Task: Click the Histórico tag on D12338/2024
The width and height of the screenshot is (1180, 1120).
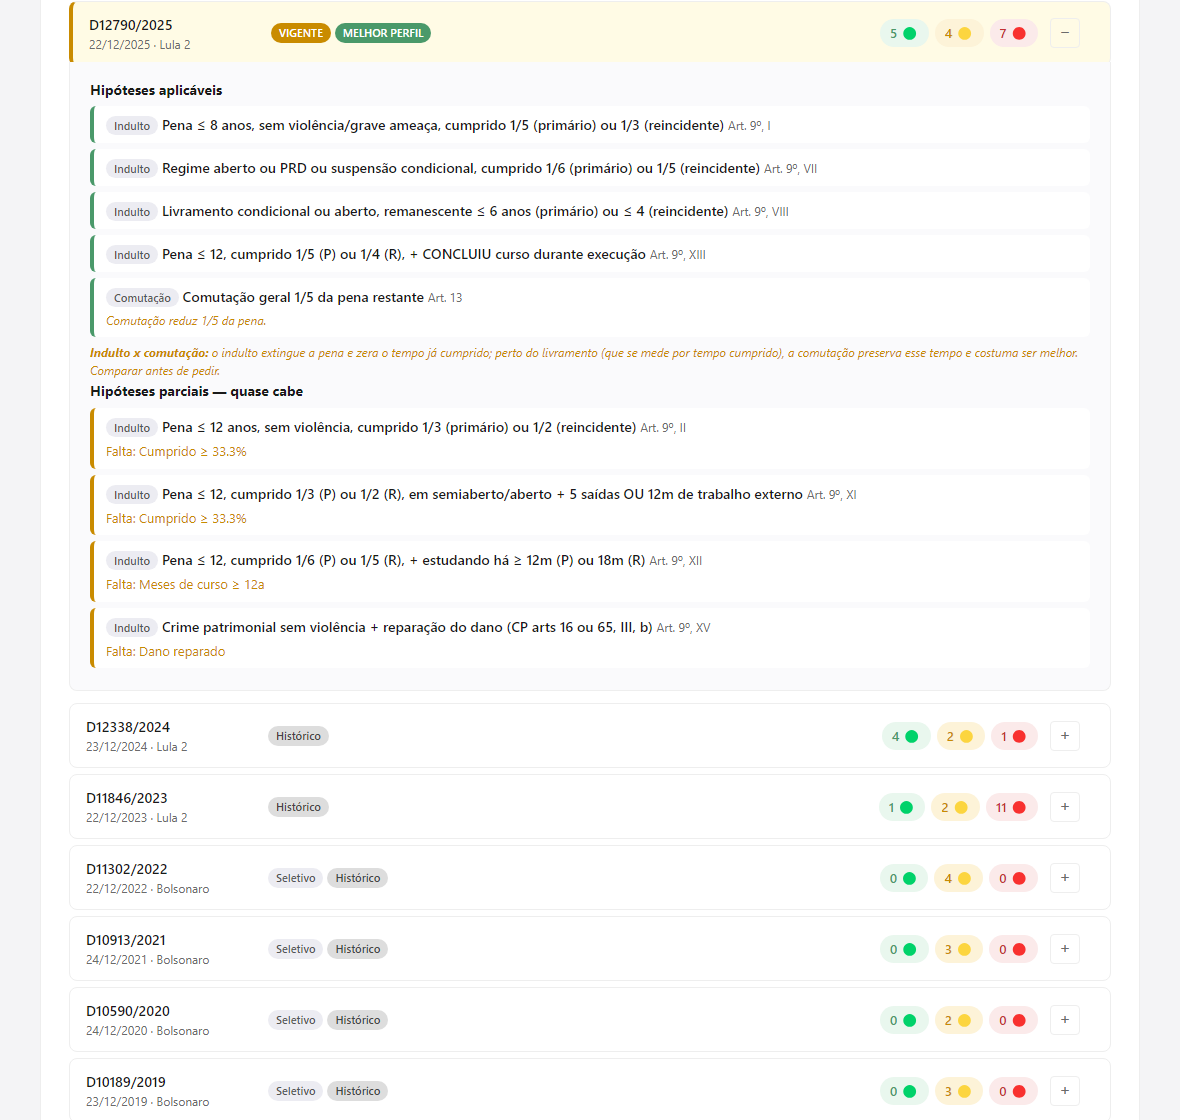Action: coord(298,736)
